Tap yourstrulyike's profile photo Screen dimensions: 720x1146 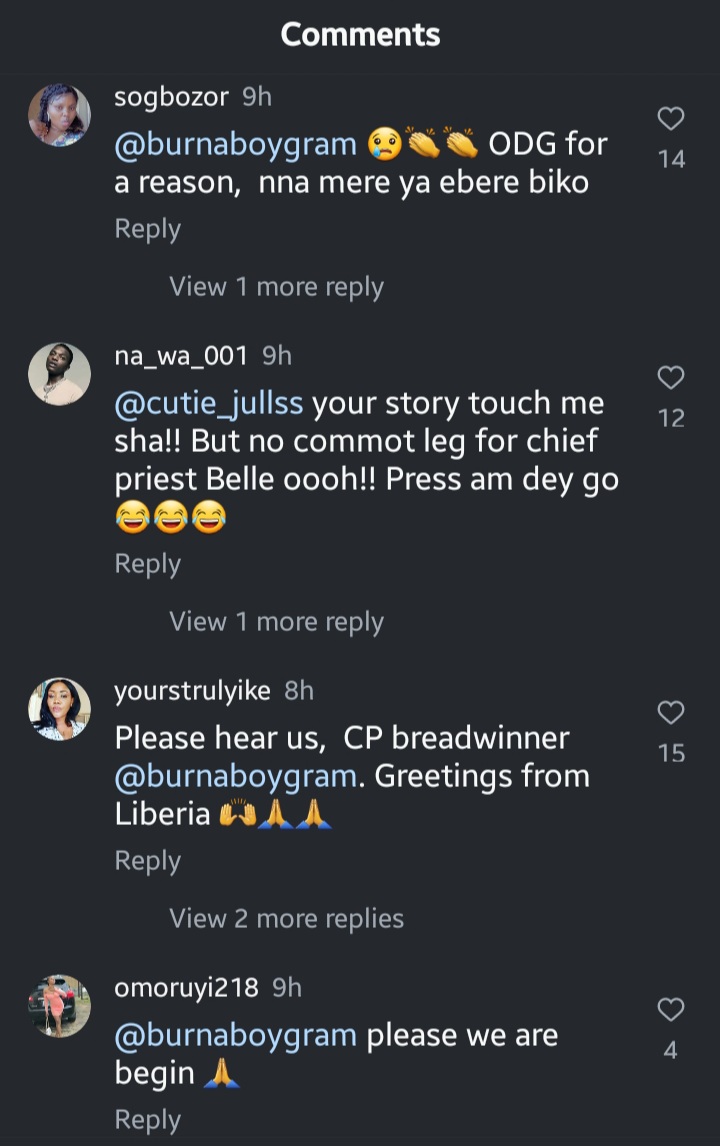[59, 709]
